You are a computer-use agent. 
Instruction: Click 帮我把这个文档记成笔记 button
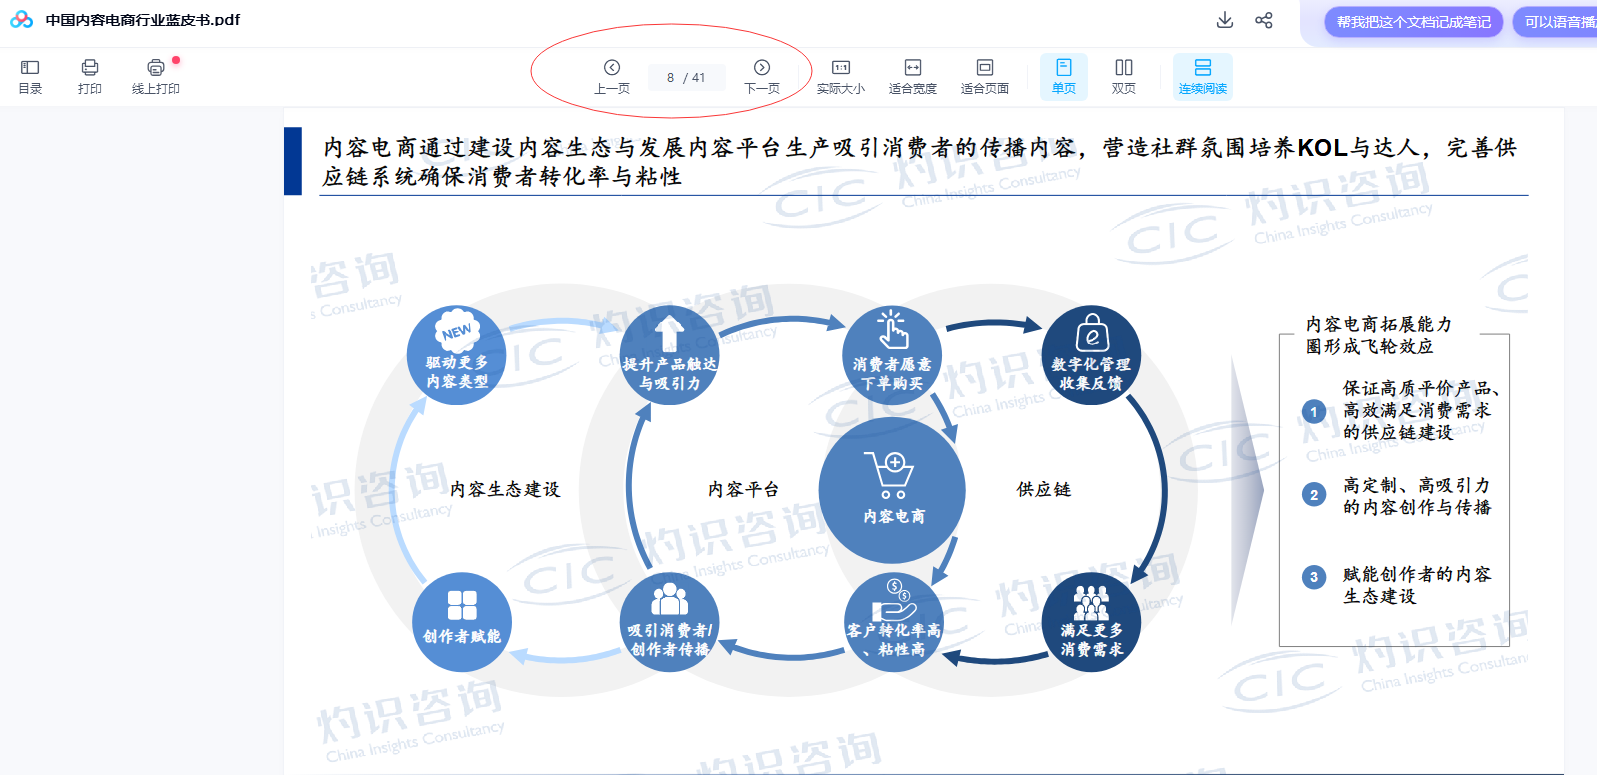coord(1413,22)
